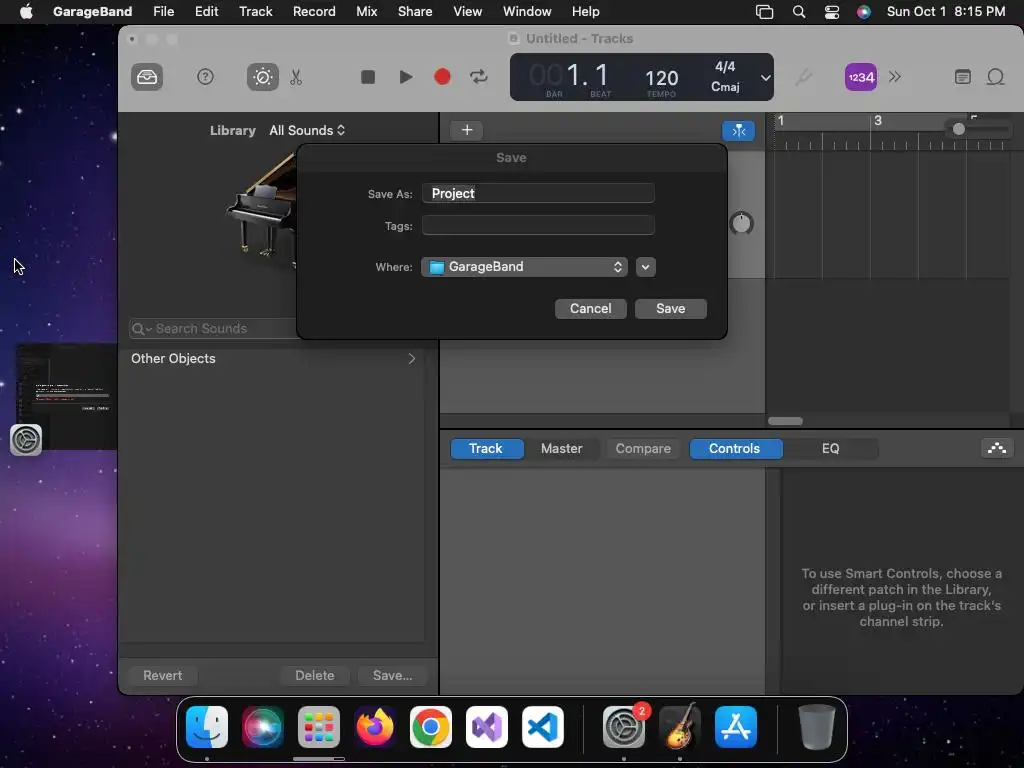Click the Cmaj key signature
Image resolution: width=1024 pixels, height=768 pixels.
pos(725,87)
